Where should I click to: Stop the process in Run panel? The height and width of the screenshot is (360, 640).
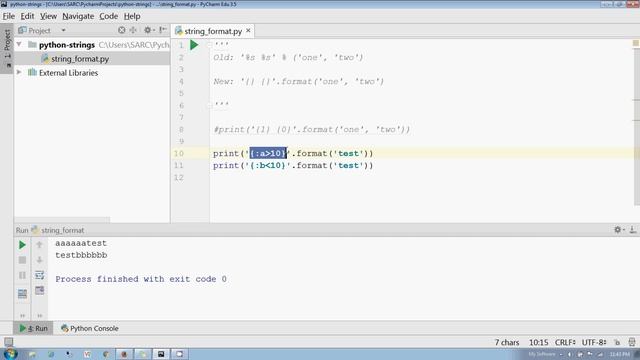point(22,260)
